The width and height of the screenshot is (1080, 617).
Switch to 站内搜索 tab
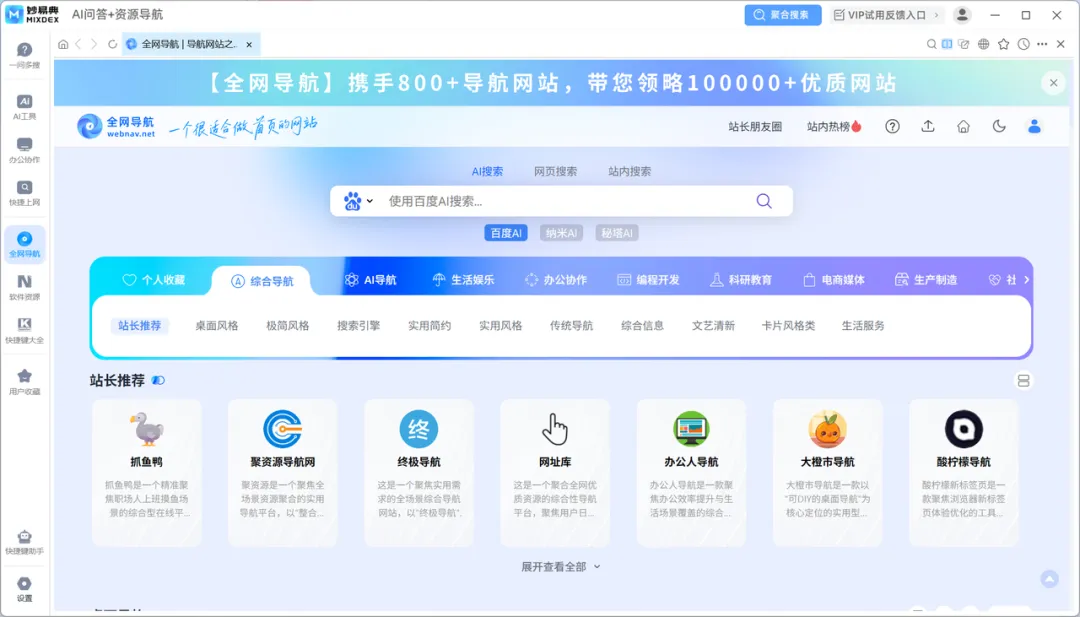click(630, 171)
